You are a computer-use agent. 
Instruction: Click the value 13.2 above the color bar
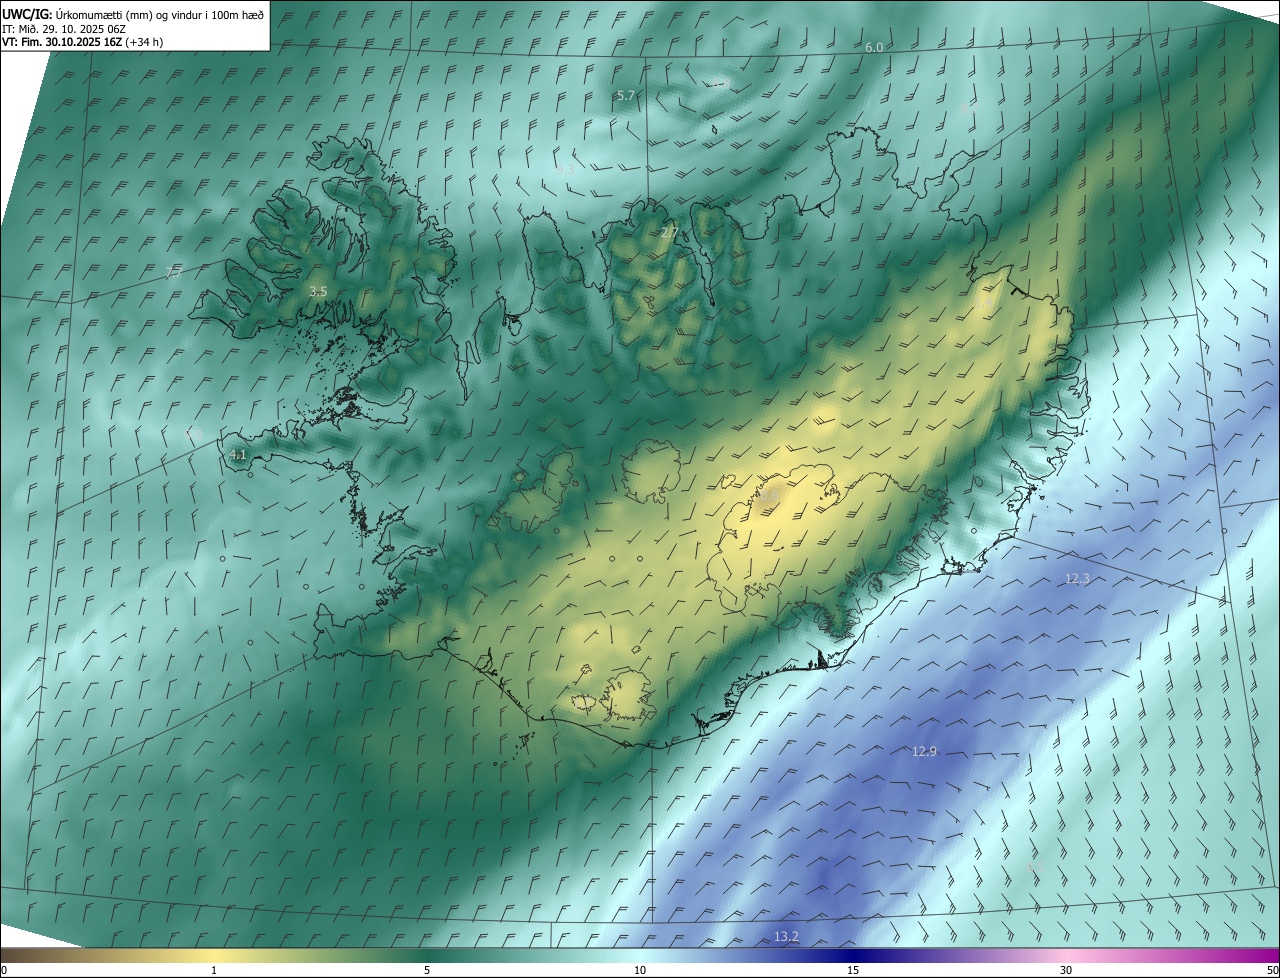[x=786, y=937]
